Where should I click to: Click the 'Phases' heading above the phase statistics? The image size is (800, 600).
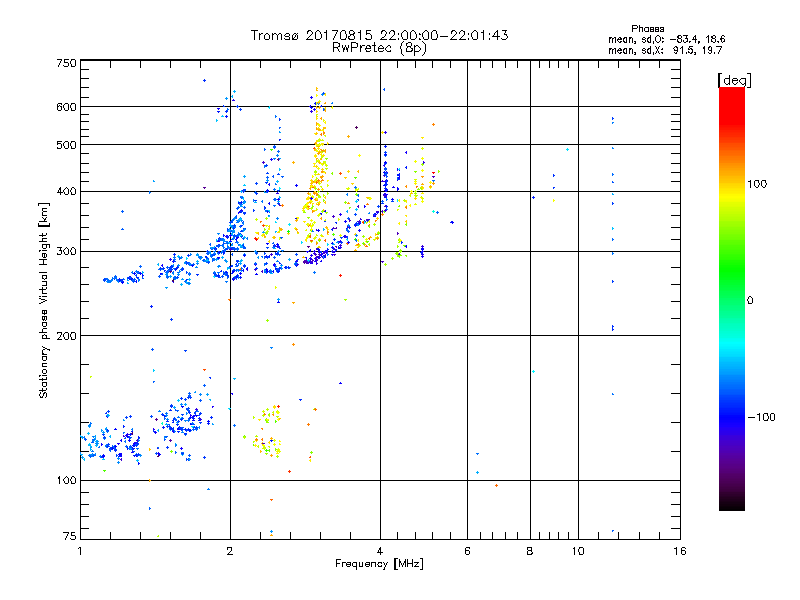click(x=647, y=29)
